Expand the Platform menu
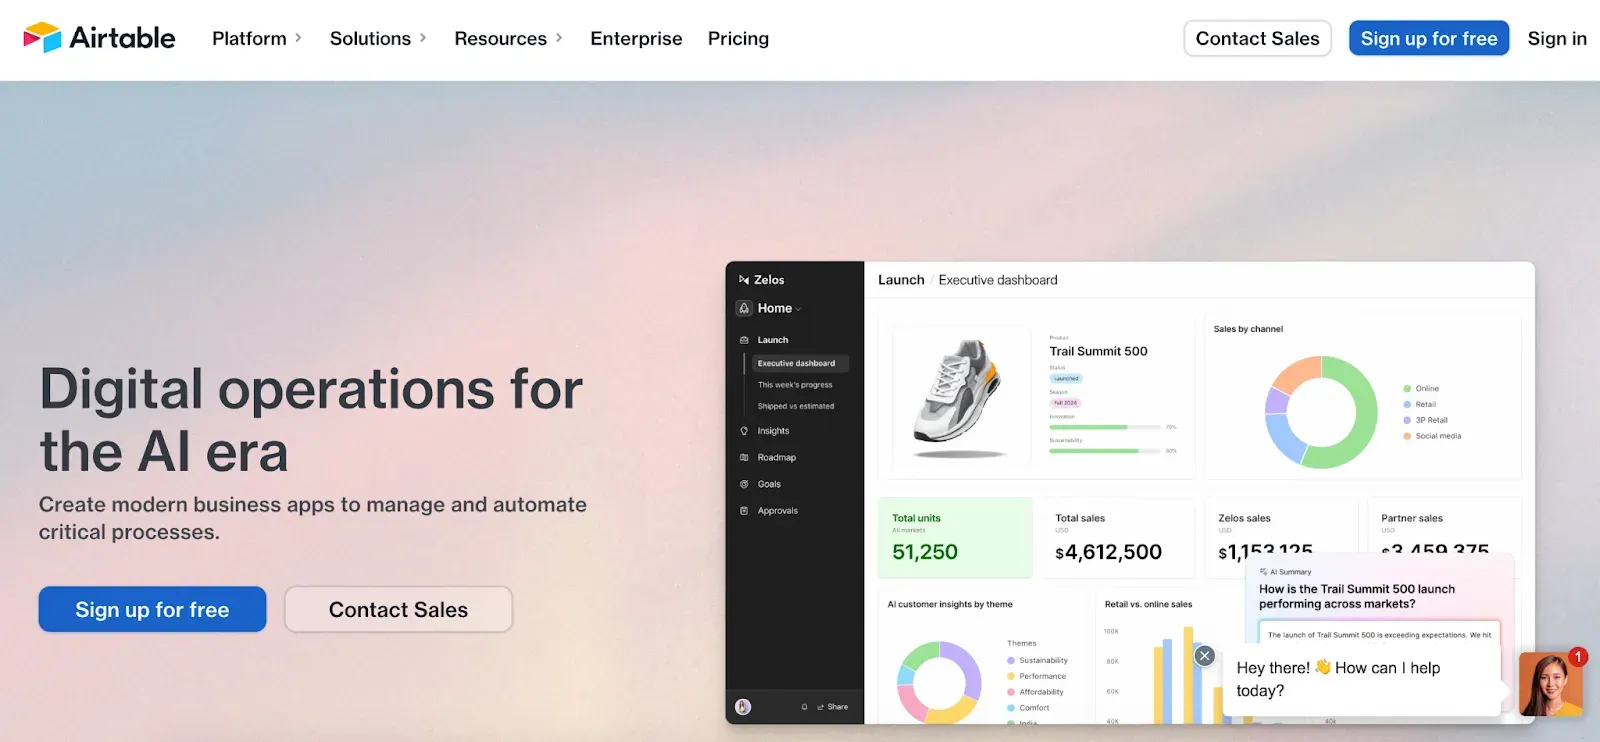This screenshot has width=1600, height=742. coord(257,38)
